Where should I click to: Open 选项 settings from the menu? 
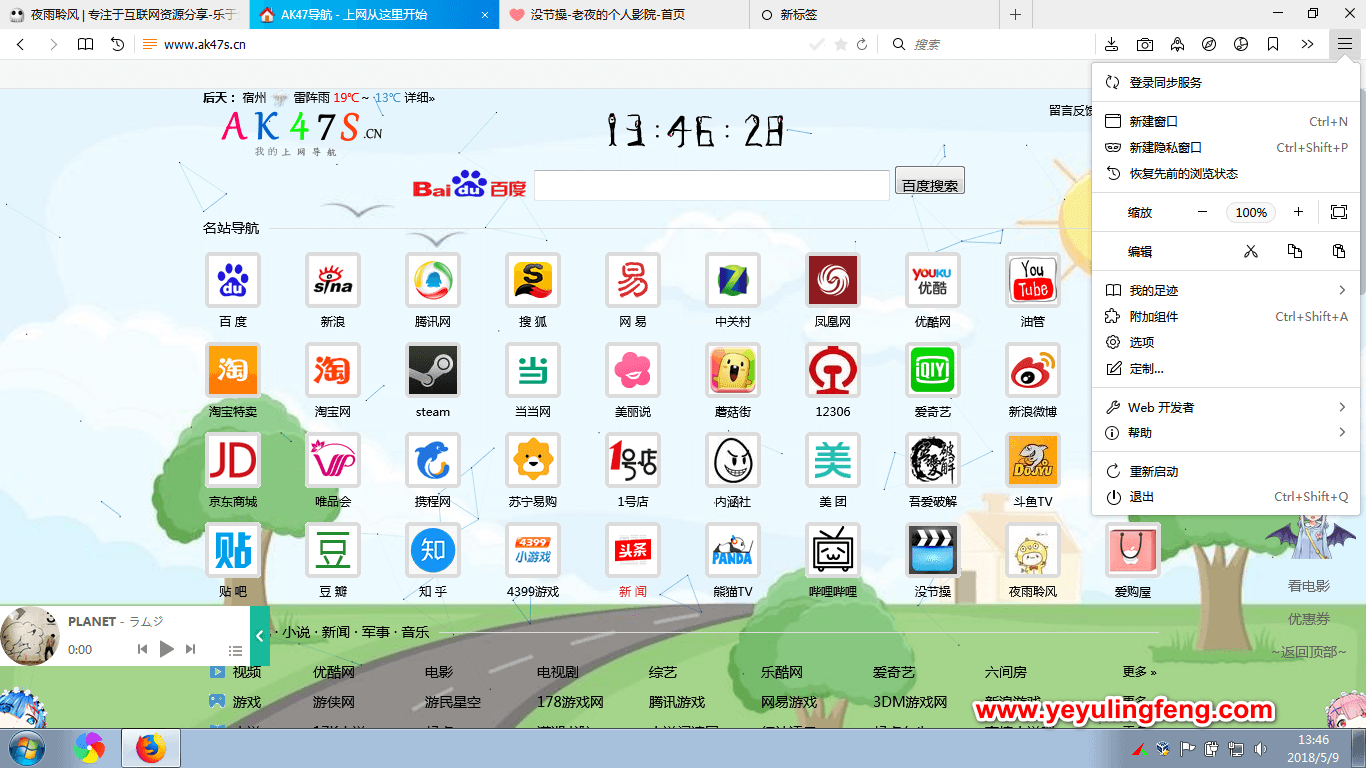(1226, 342)
